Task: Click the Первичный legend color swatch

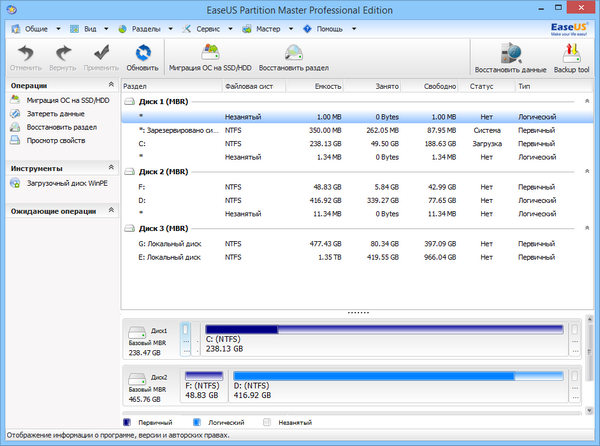Action: click(x=127, y=422)
